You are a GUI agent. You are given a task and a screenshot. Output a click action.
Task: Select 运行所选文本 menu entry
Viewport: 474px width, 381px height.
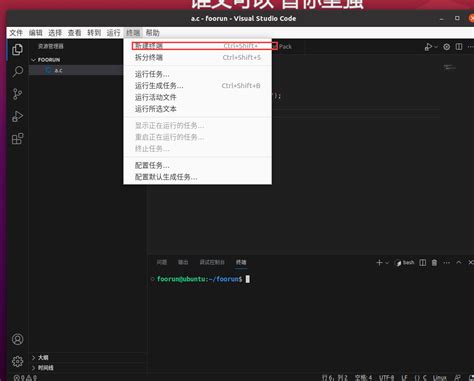click(x=198, y=109)
